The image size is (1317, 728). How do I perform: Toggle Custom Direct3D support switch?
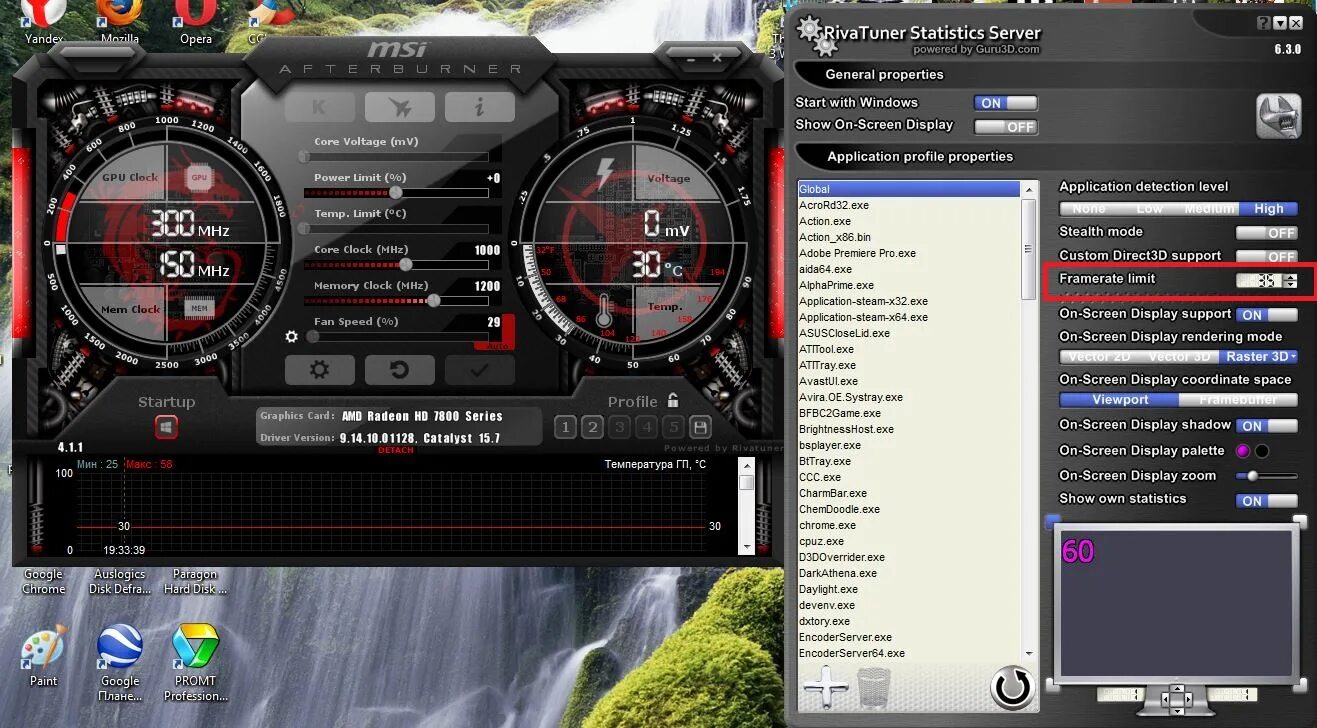(x=1267, y=256)
